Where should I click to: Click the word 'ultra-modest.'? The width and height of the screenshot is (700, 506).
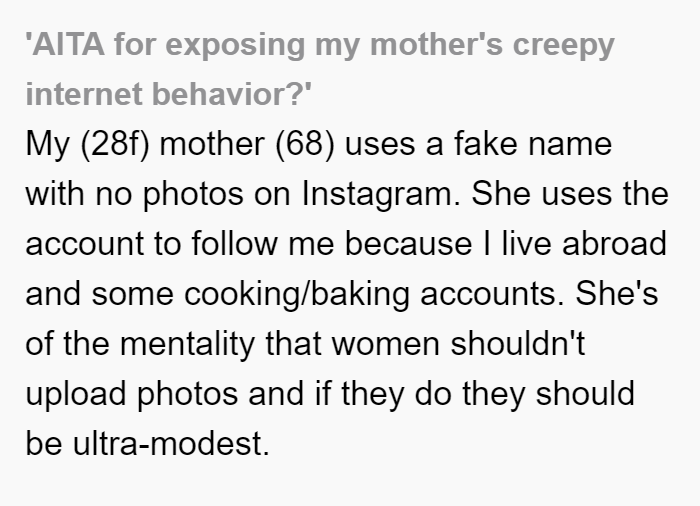171,443
